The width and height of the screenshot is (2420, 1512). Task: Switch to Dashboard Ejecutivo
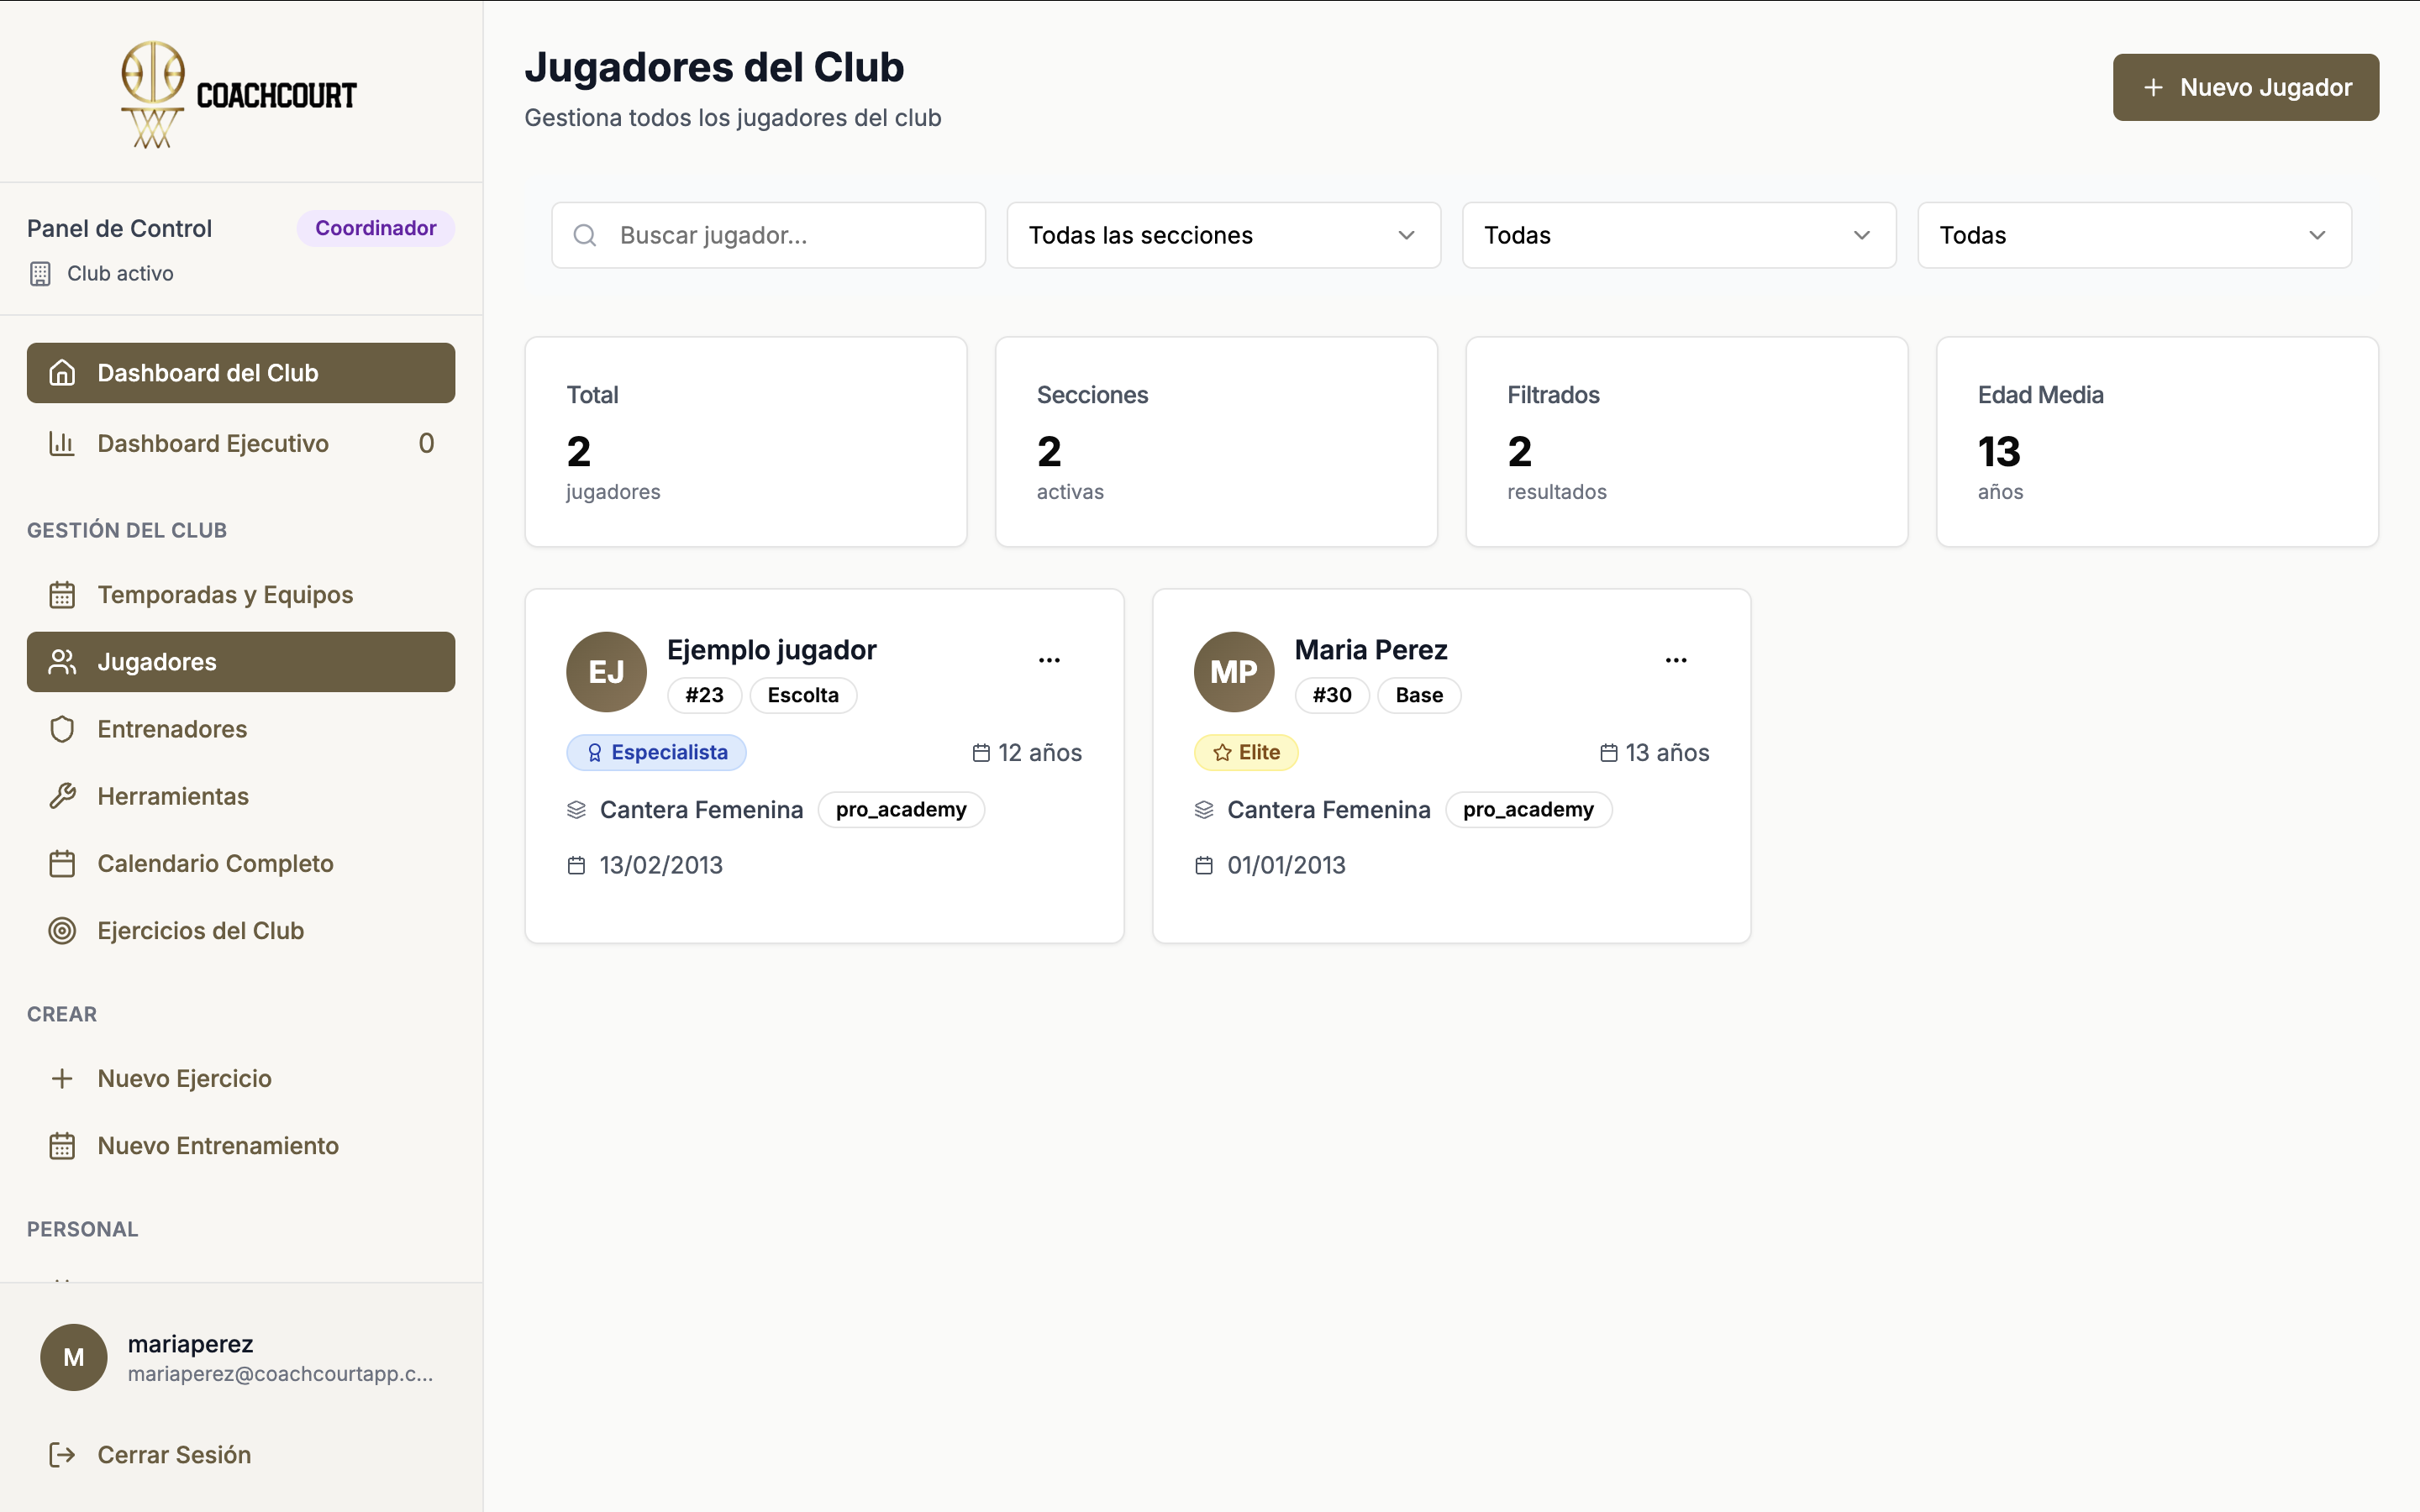tap(213, 443)
